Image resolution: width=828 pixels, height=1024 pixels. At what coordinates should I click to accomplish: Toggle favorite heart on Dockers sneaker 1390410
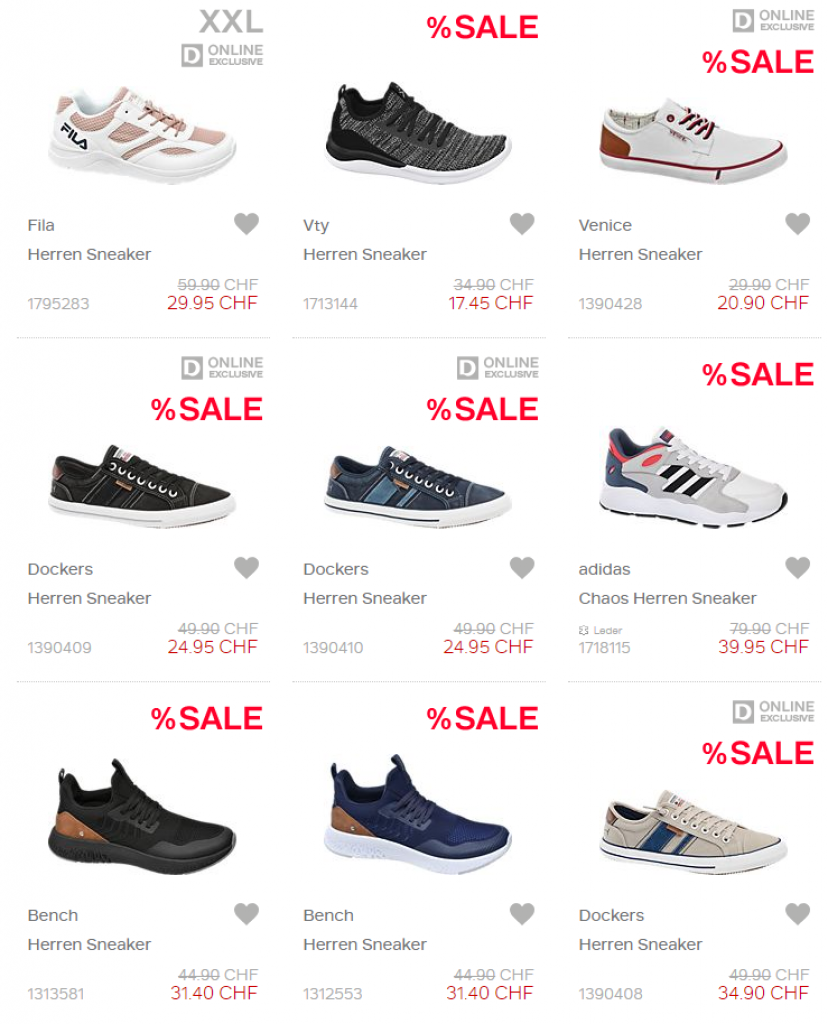point(522,568)
